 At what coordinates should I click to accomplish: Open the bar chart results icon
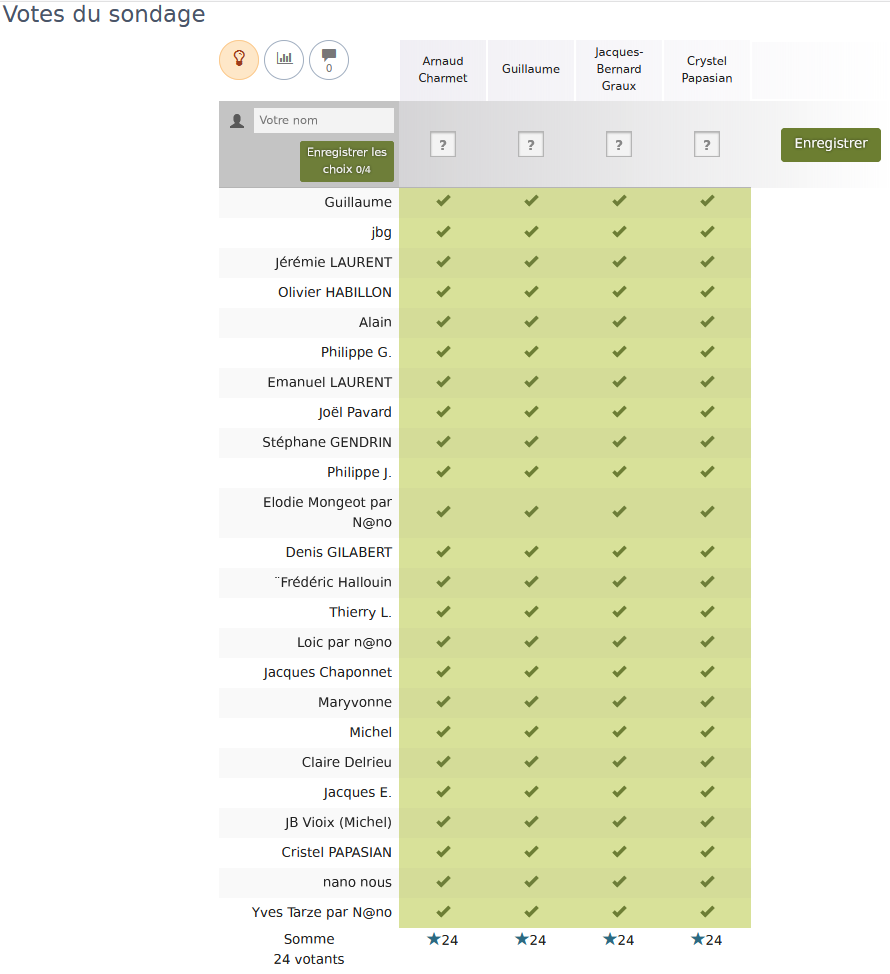pos(284,60)
